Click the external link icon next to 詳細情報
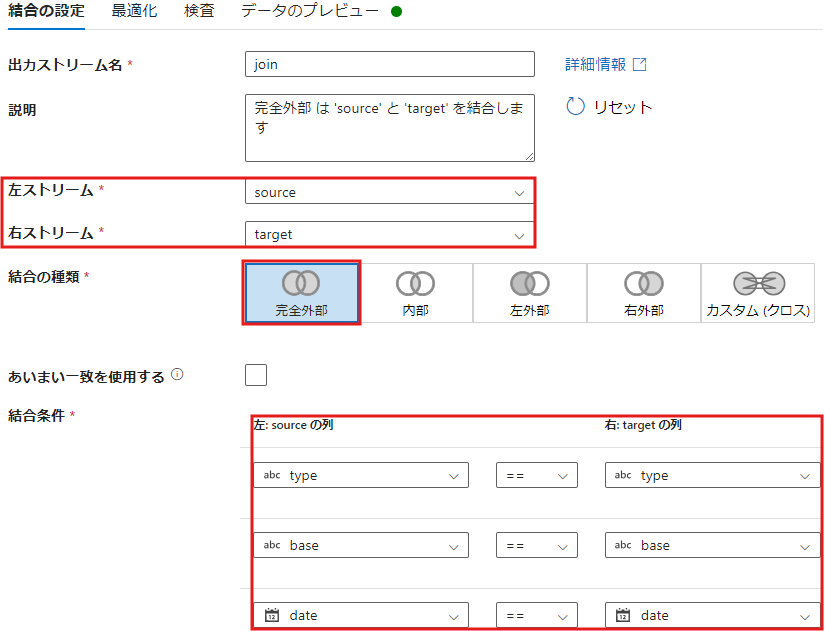 pos(640,64)
